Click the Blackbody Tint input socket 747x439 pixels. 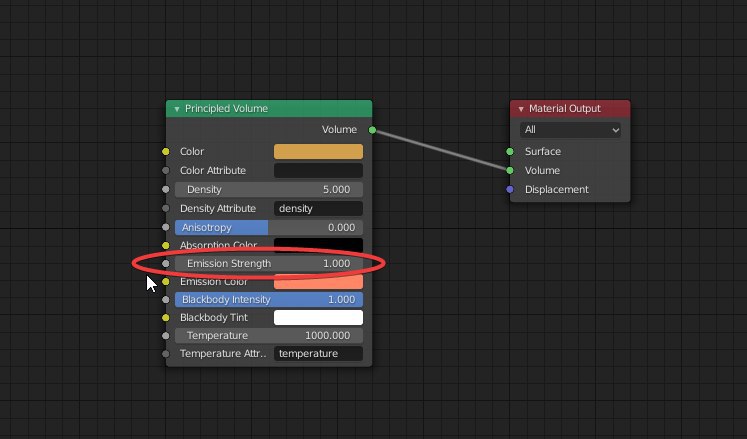pyautogui.click(x=166, y=317)
